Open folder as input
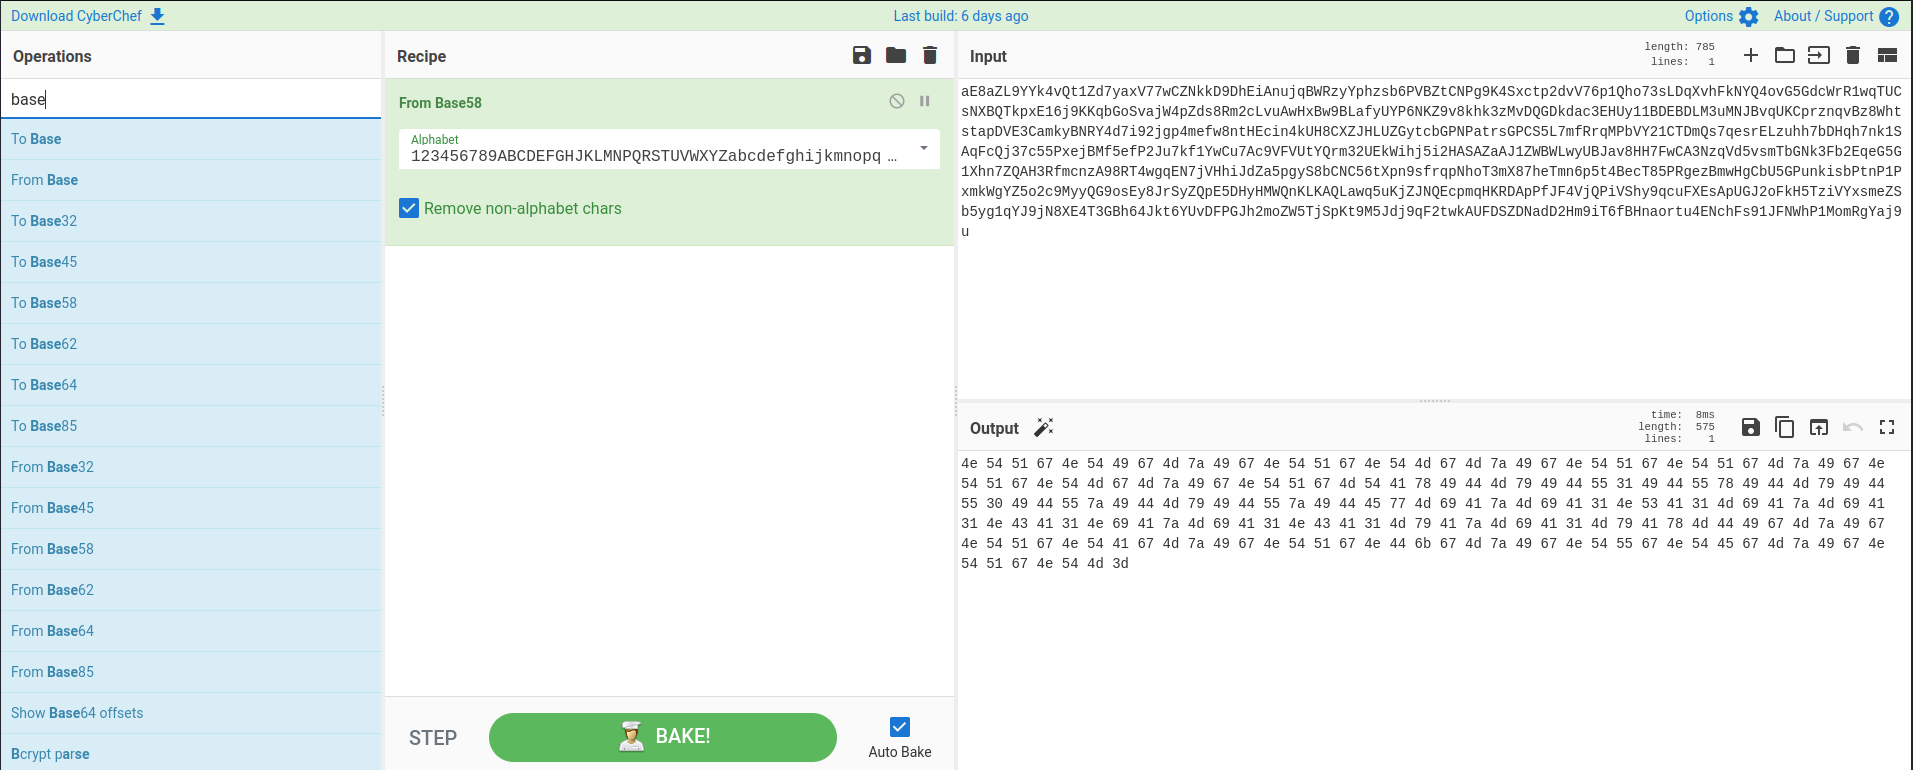 click(x=1785, y=55)
